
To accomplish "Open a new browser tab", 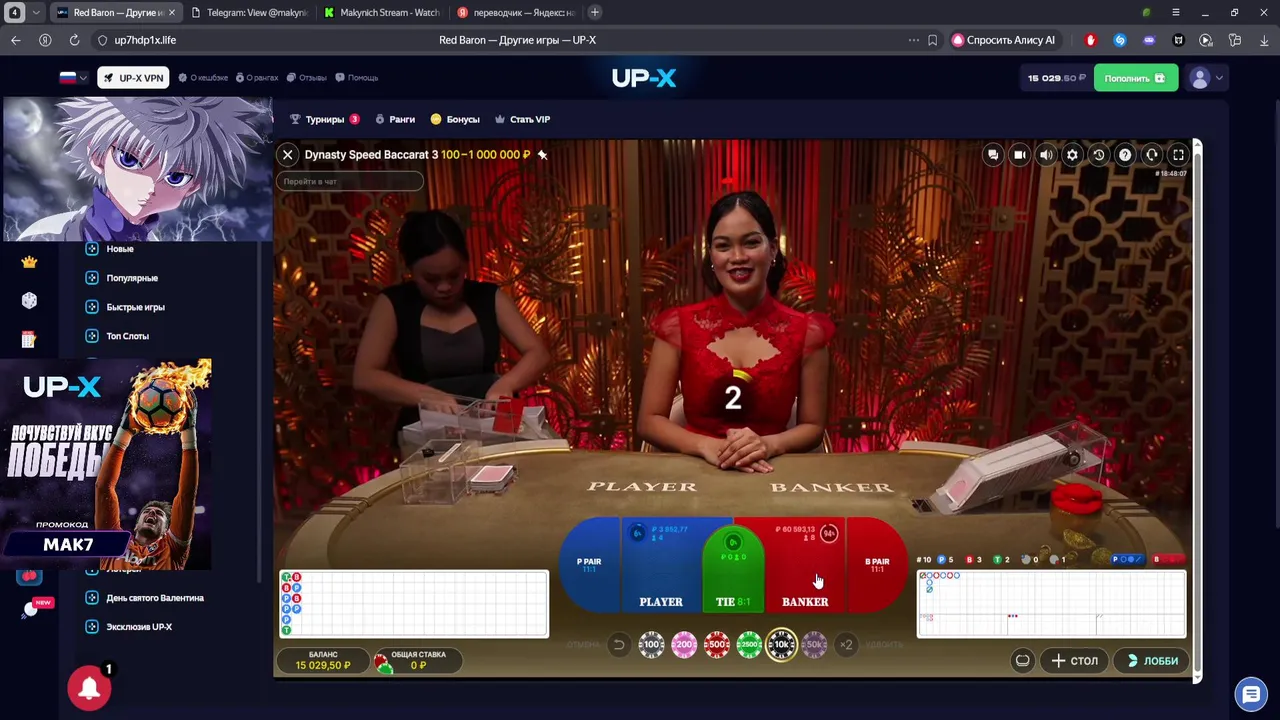I will [x=595, y=12].
